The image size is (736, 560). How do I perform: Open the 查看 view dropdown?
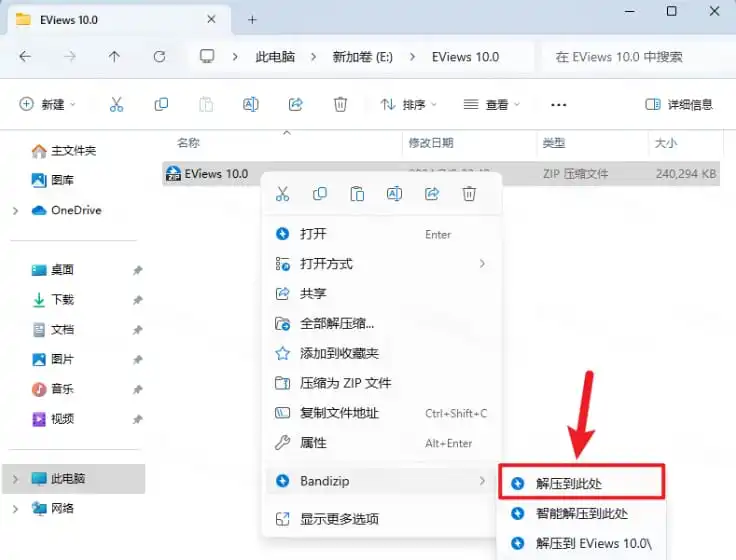click(x=491, y=104)
